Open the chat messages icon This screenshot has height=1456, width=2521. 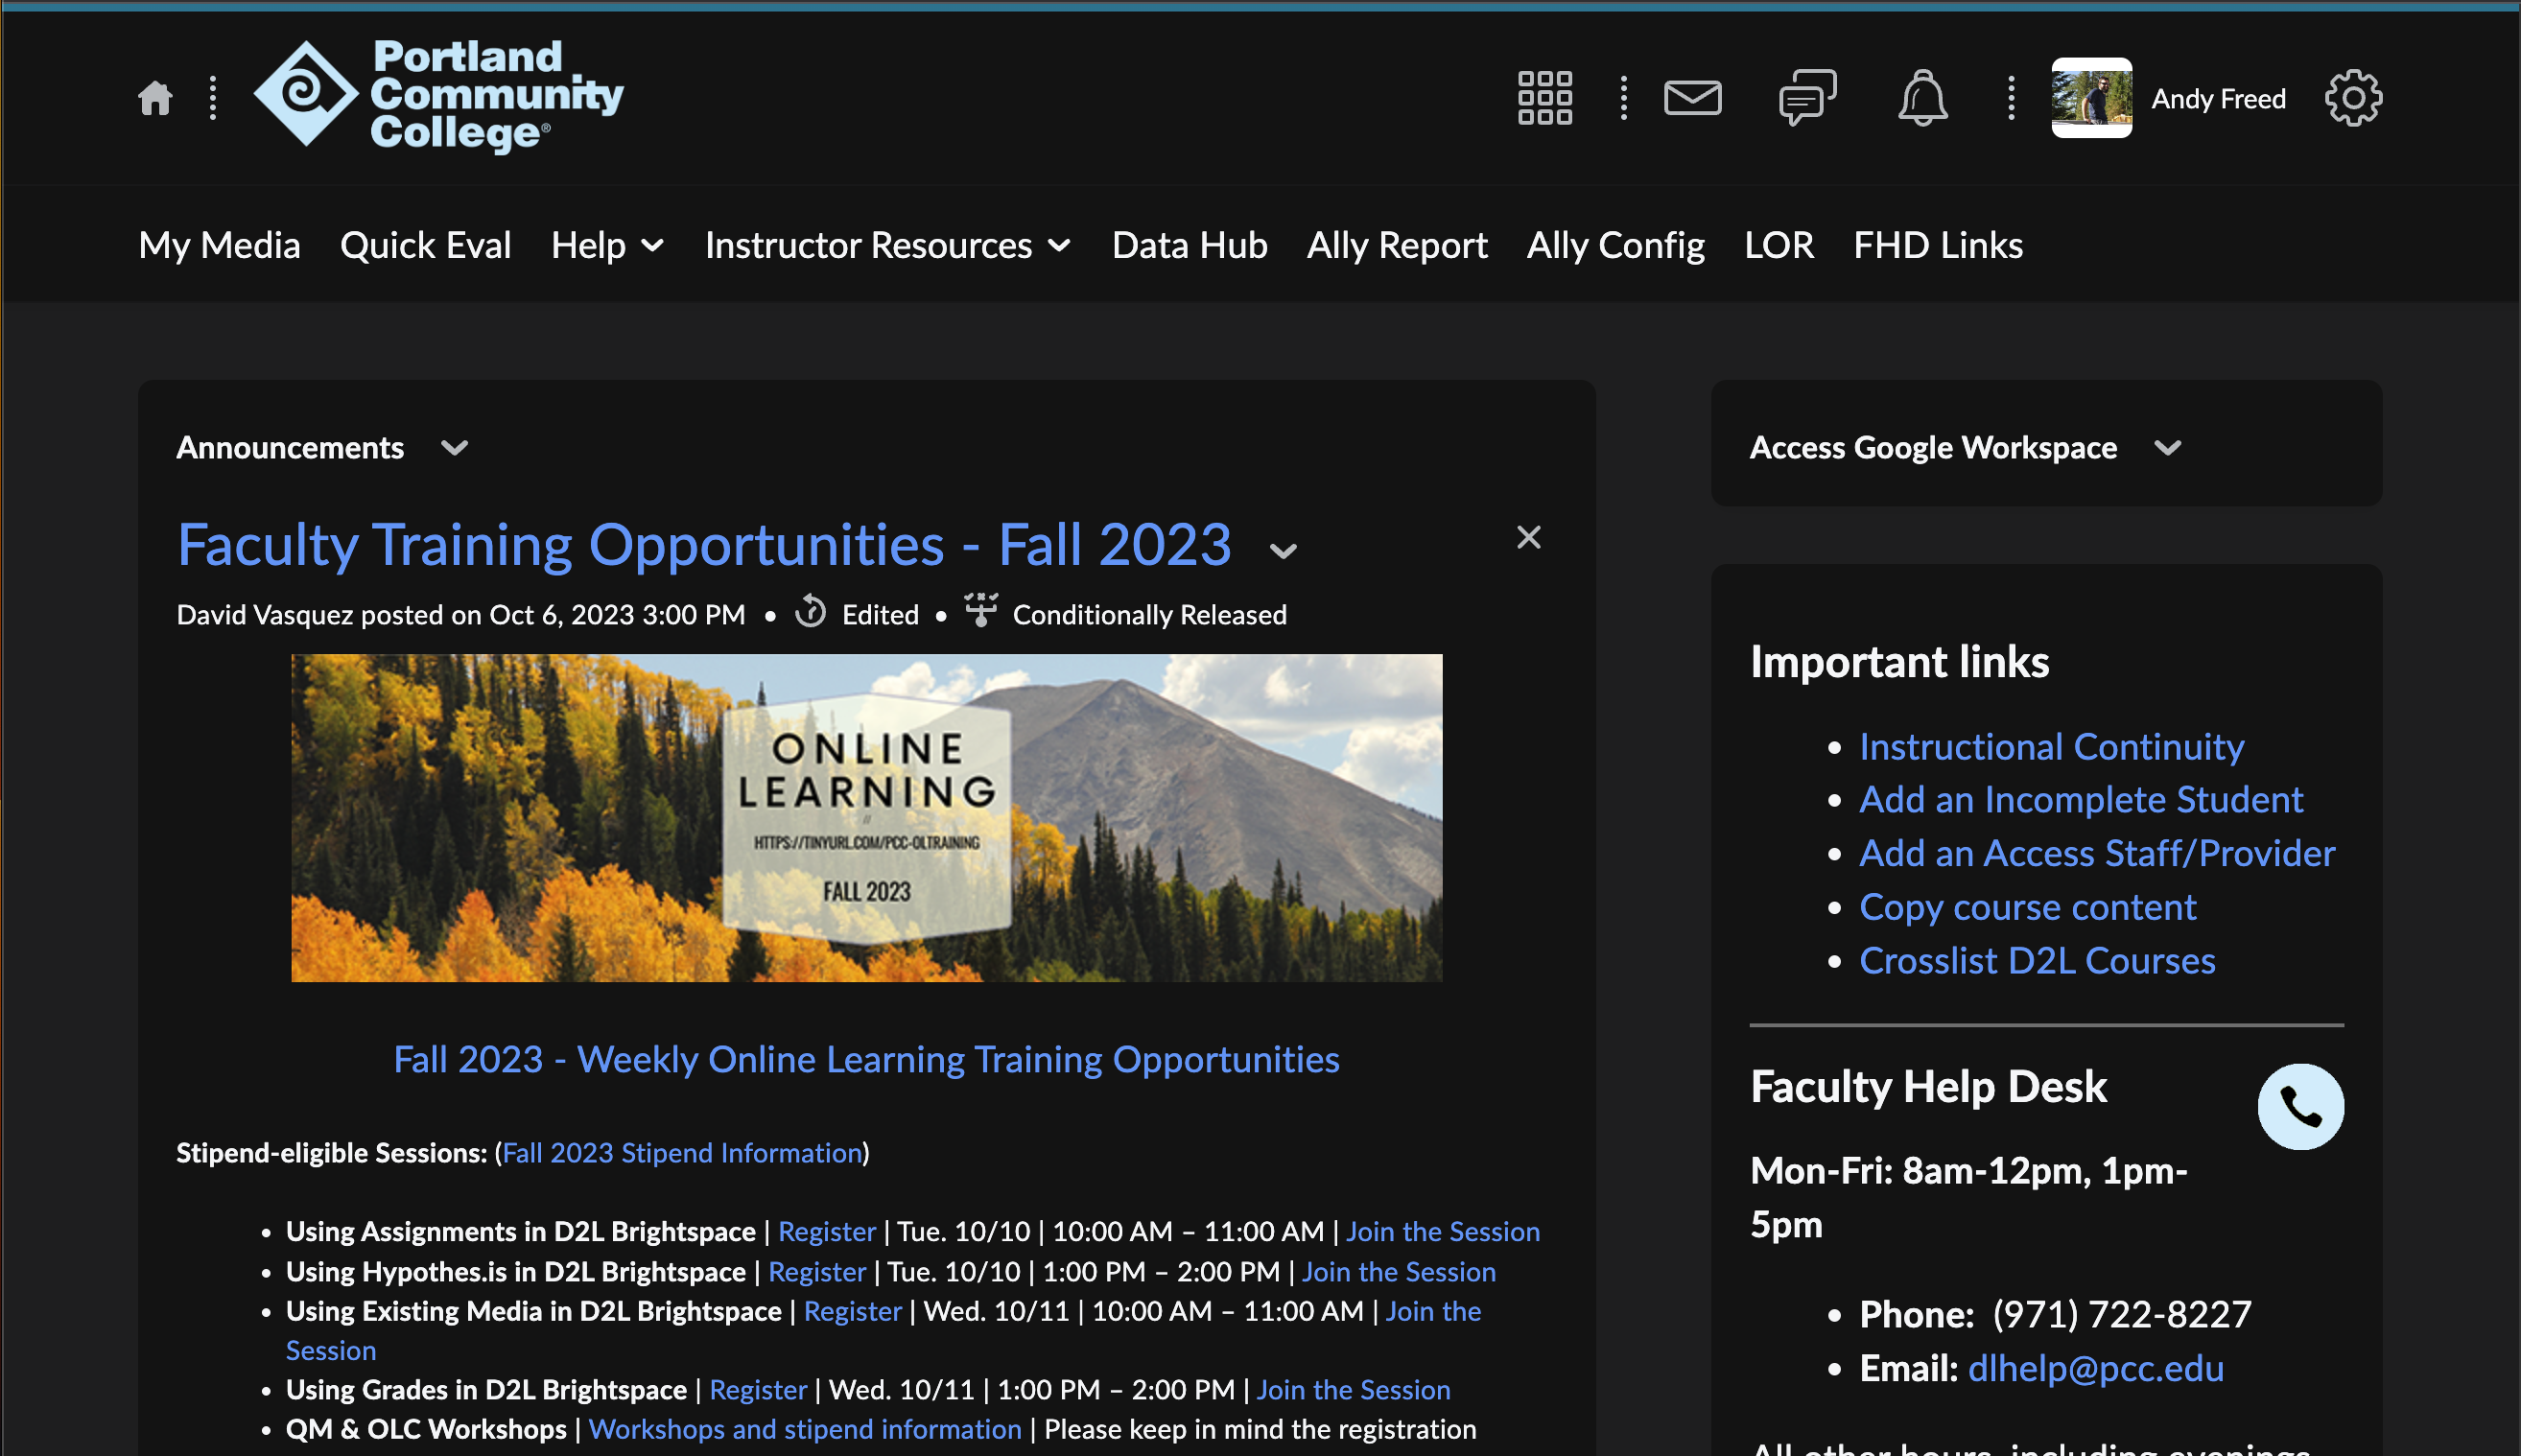point(1806,97)
